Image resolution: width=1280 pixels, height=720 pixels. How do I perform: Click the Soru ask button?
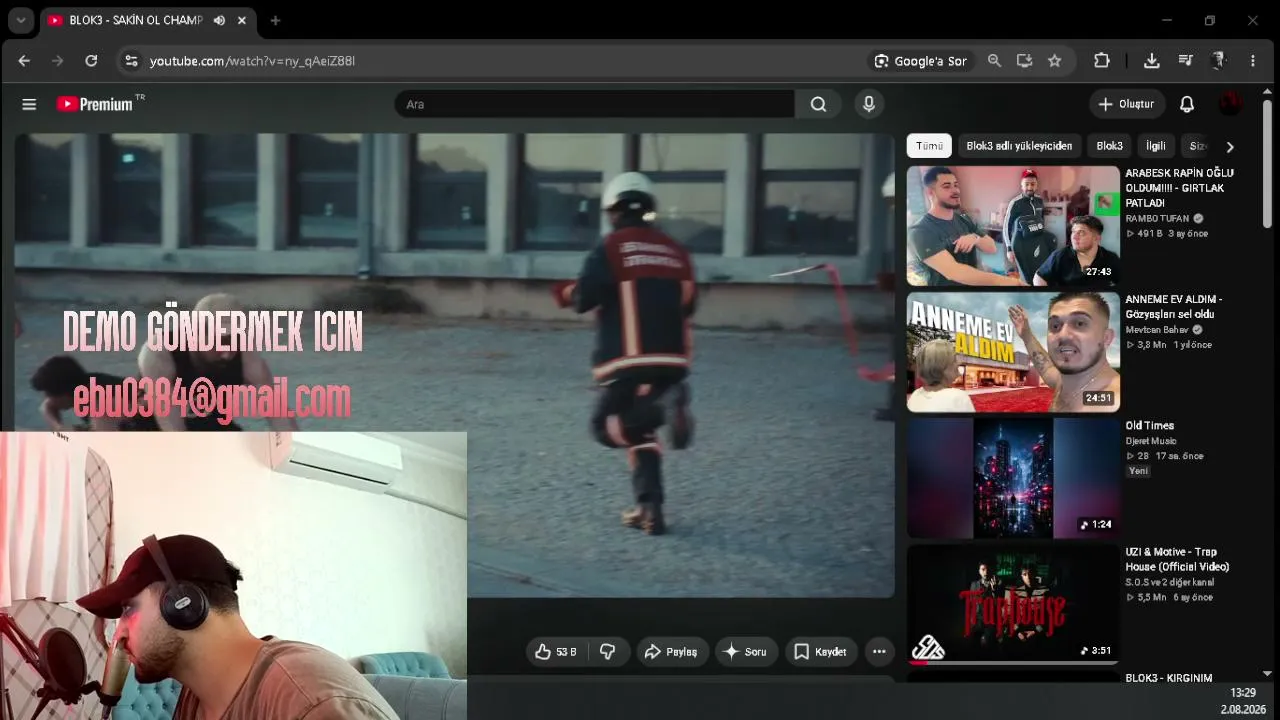(745, 652)
